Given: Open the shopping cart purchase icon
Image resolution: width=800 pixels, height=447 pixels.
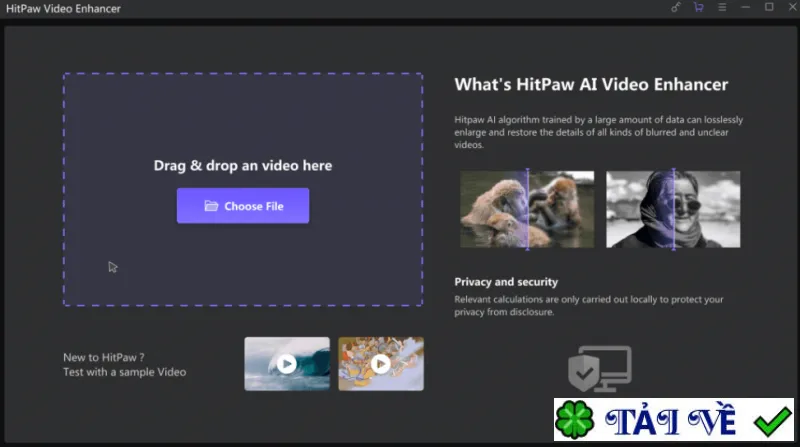Looking at the screenshot, I should (x=698, y=7).
